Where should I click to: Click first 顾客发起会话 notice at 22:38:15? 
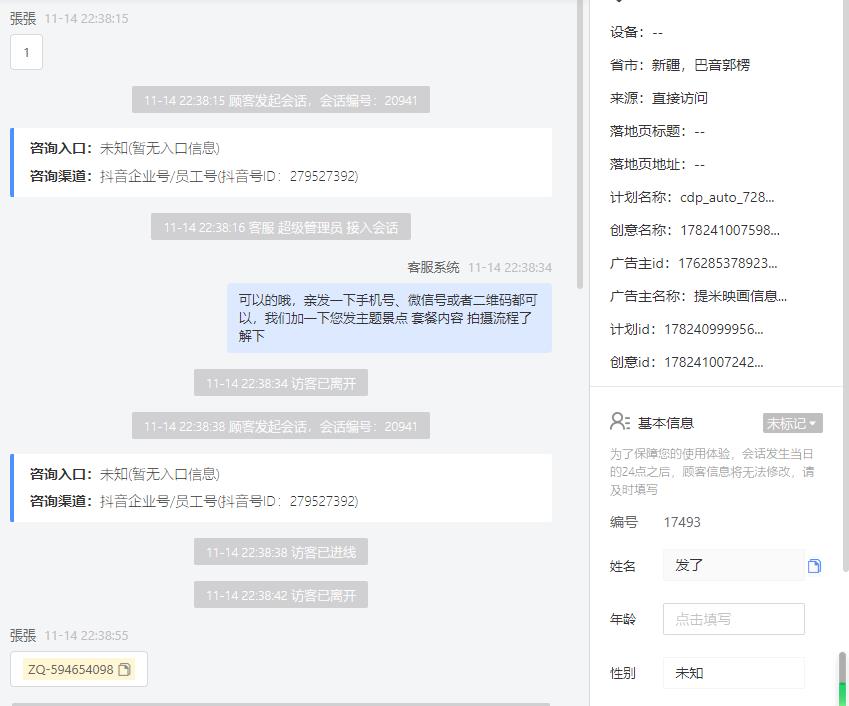pos(281,100)
